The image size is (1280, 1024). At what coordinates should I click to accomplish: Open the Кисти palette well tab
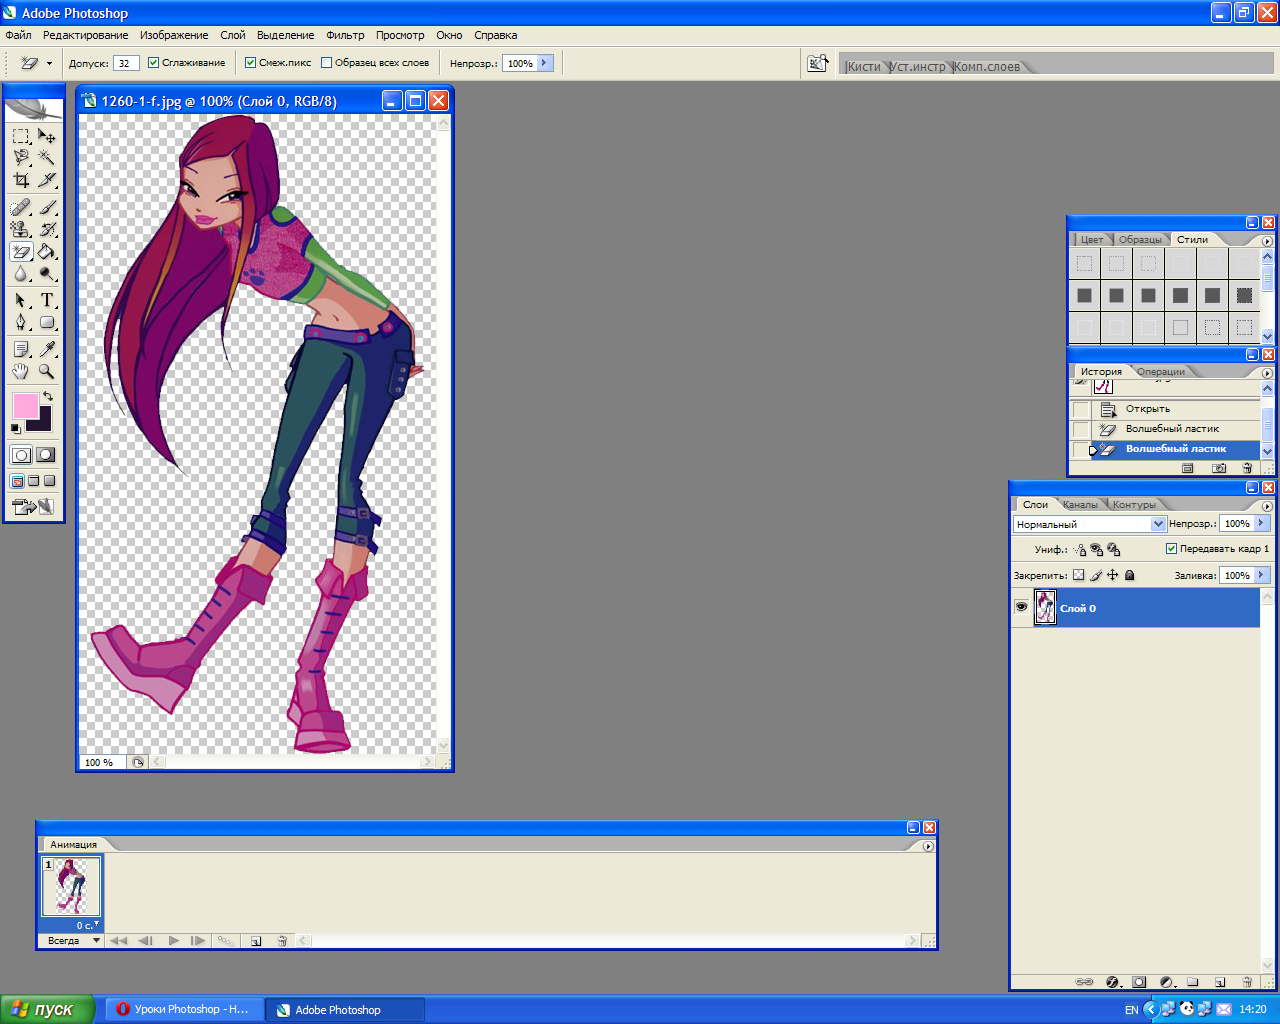coord(864,67)
